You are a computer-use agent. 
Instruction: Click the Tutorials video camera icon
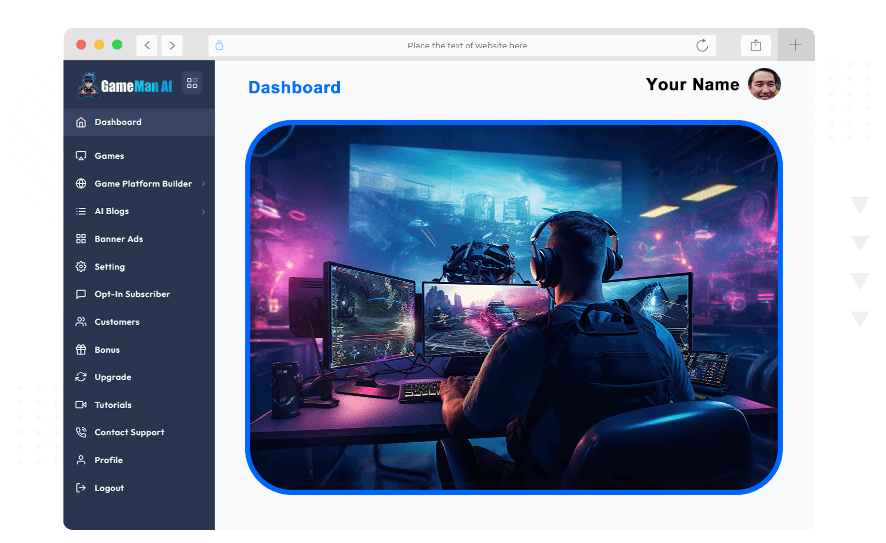(81, 405)
